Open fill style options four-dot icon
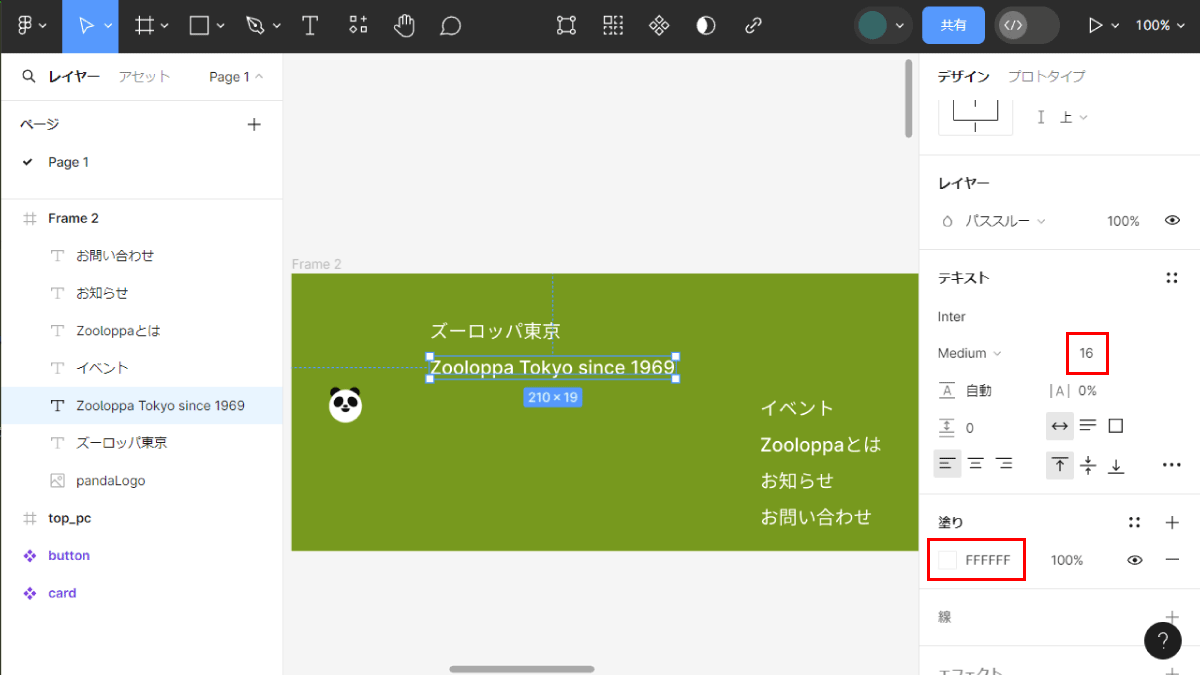The height and width of the screenshot is (675, 1200). [x=1134, y=522]
